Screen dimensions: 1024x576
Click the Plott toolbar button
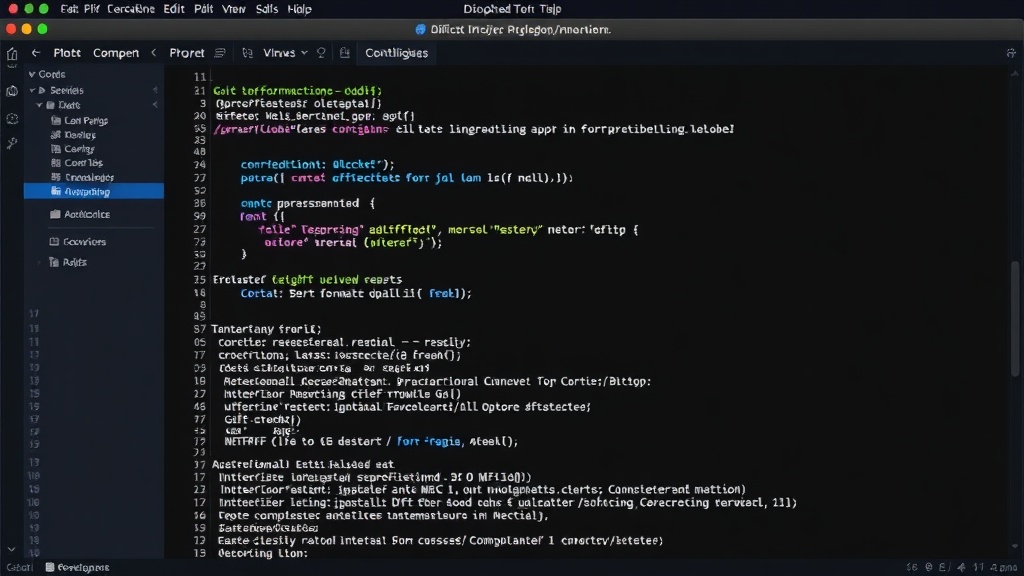tap(67, 53)
